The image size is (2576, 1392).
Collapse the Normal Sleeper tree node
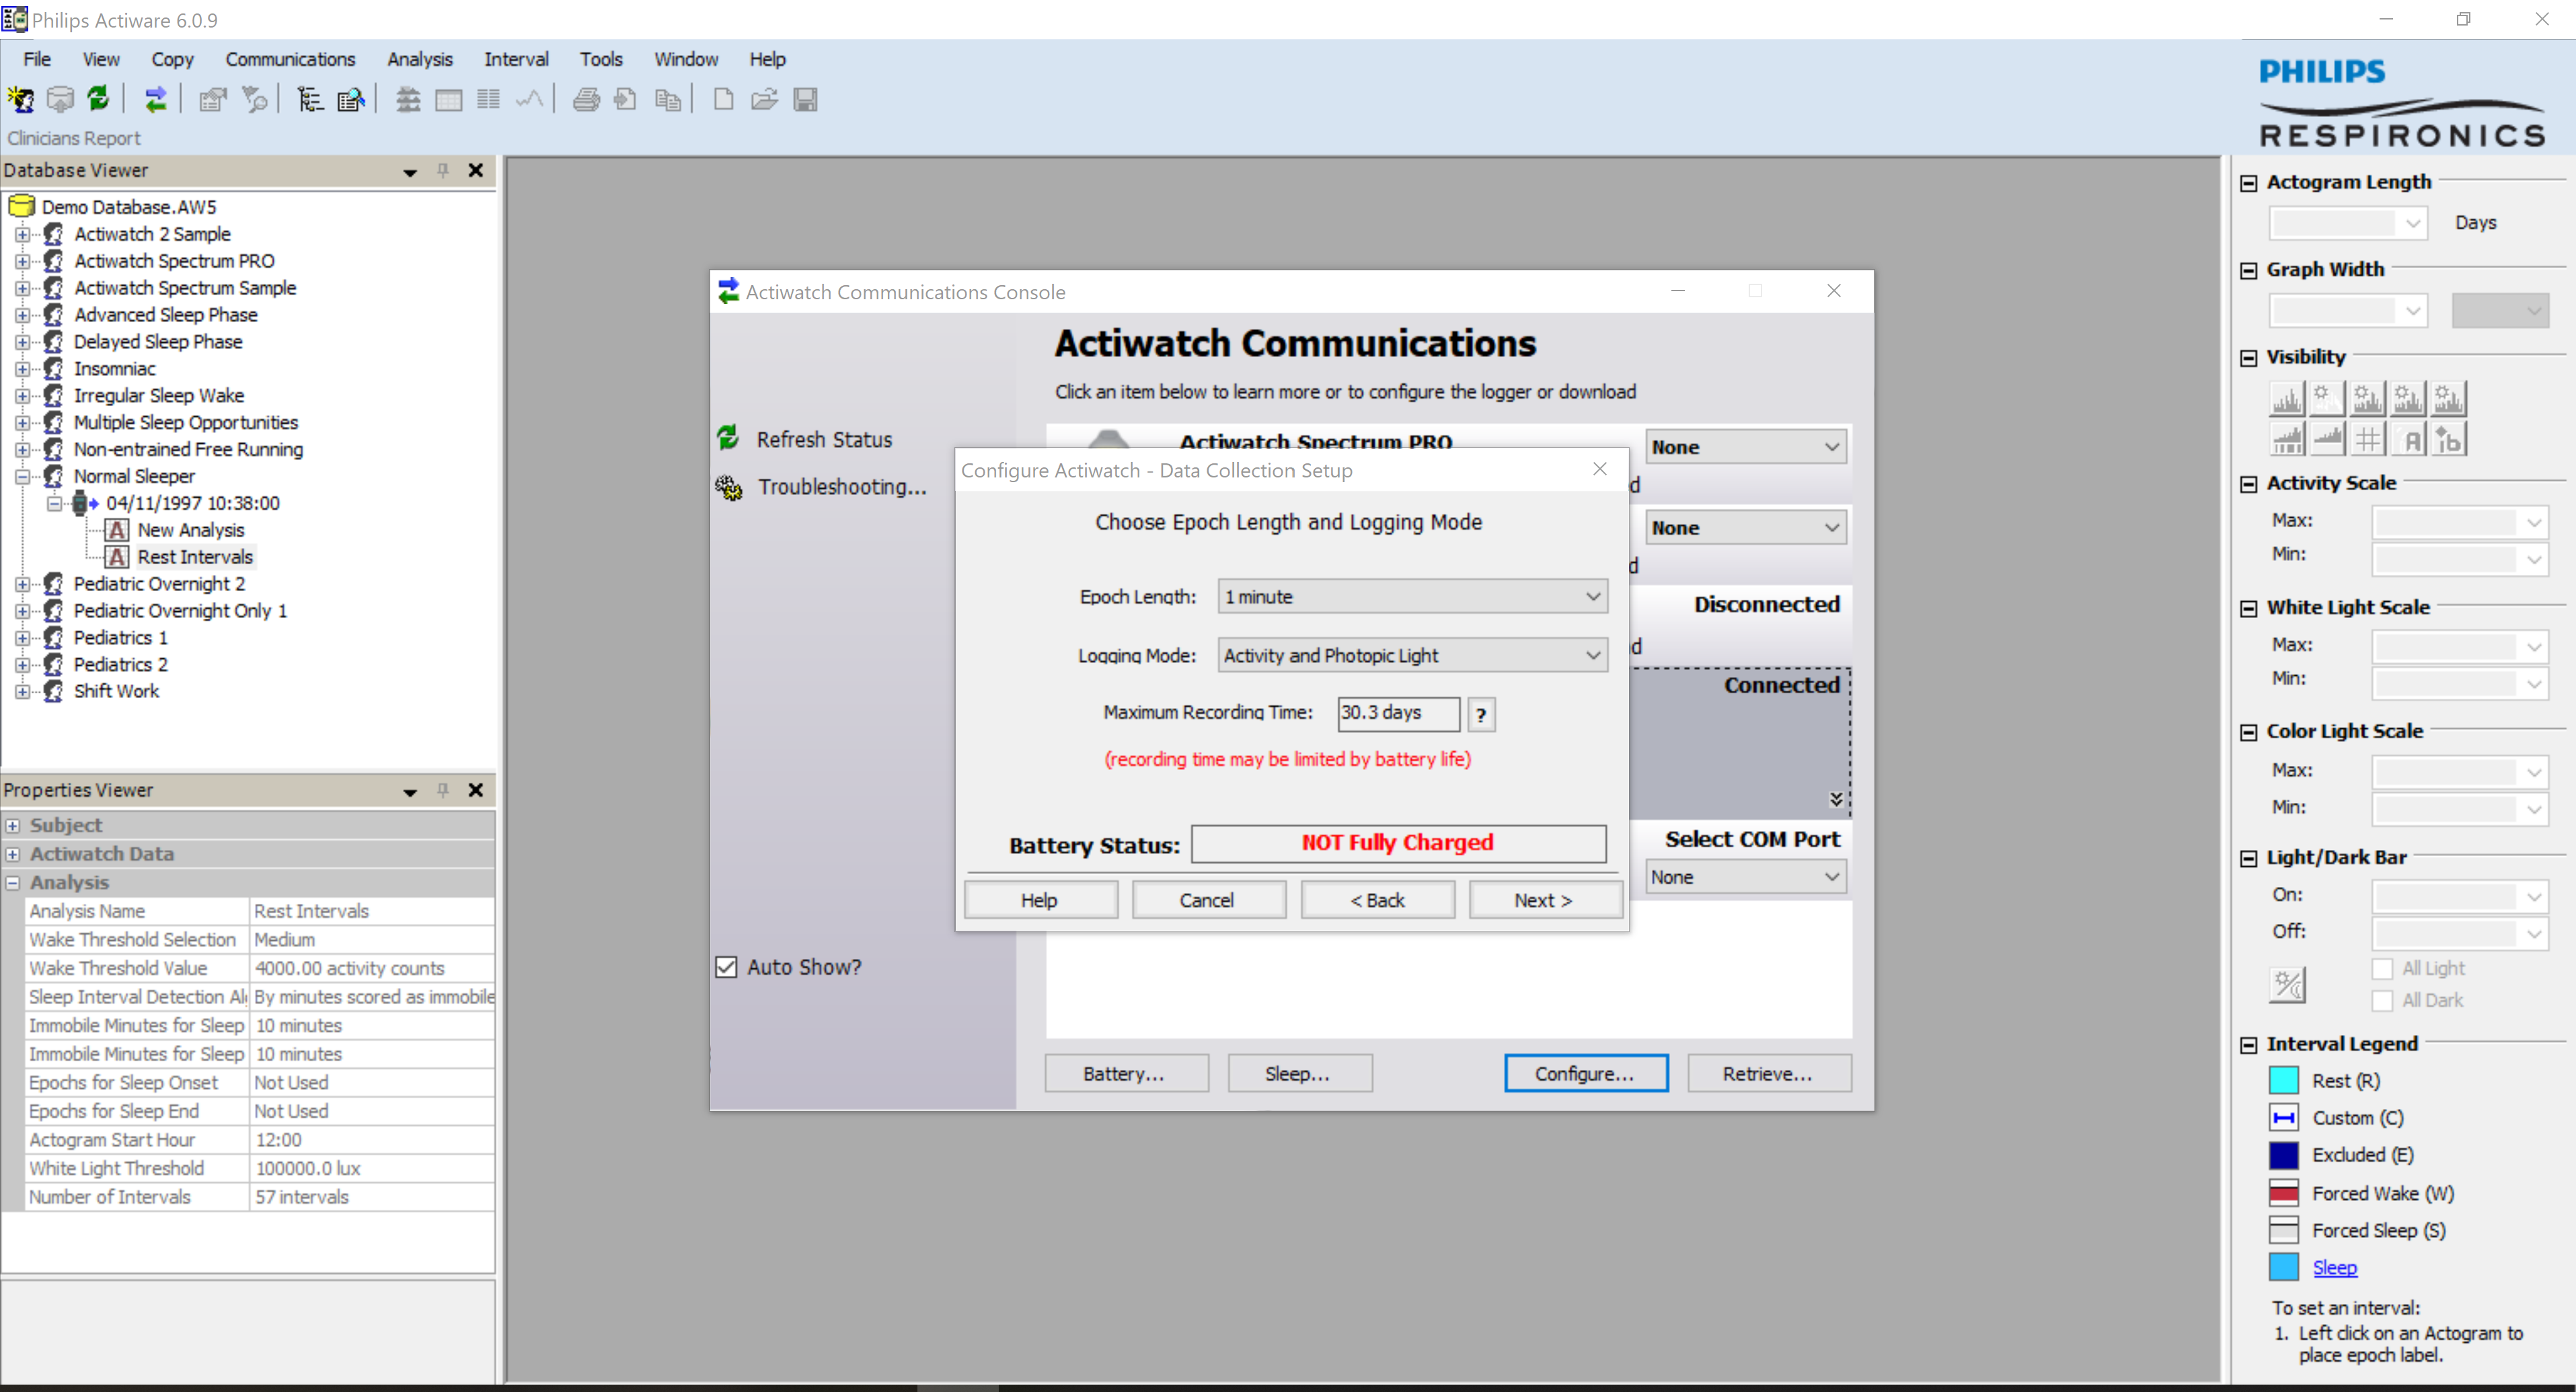[22, 476]
